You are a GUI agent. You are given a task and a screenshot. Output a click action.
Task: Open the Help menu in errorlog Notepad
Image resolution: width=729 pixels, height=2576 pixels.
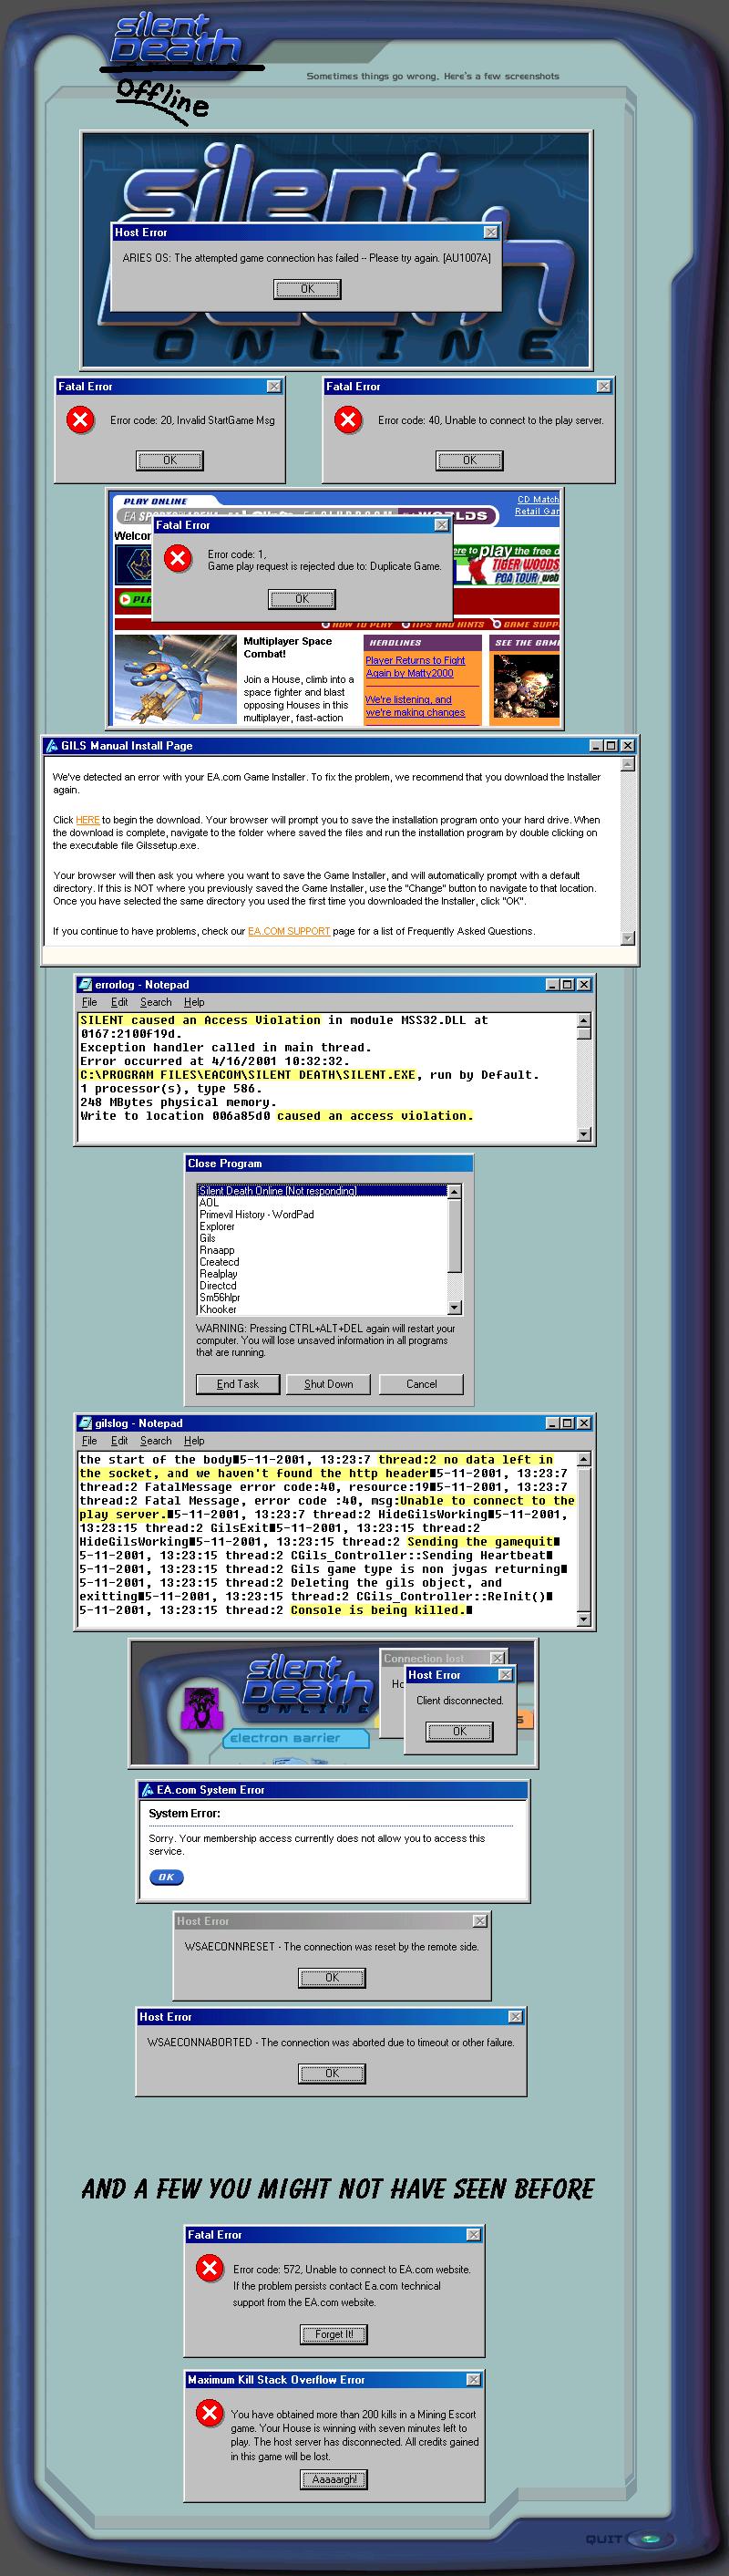[194, 1002]
